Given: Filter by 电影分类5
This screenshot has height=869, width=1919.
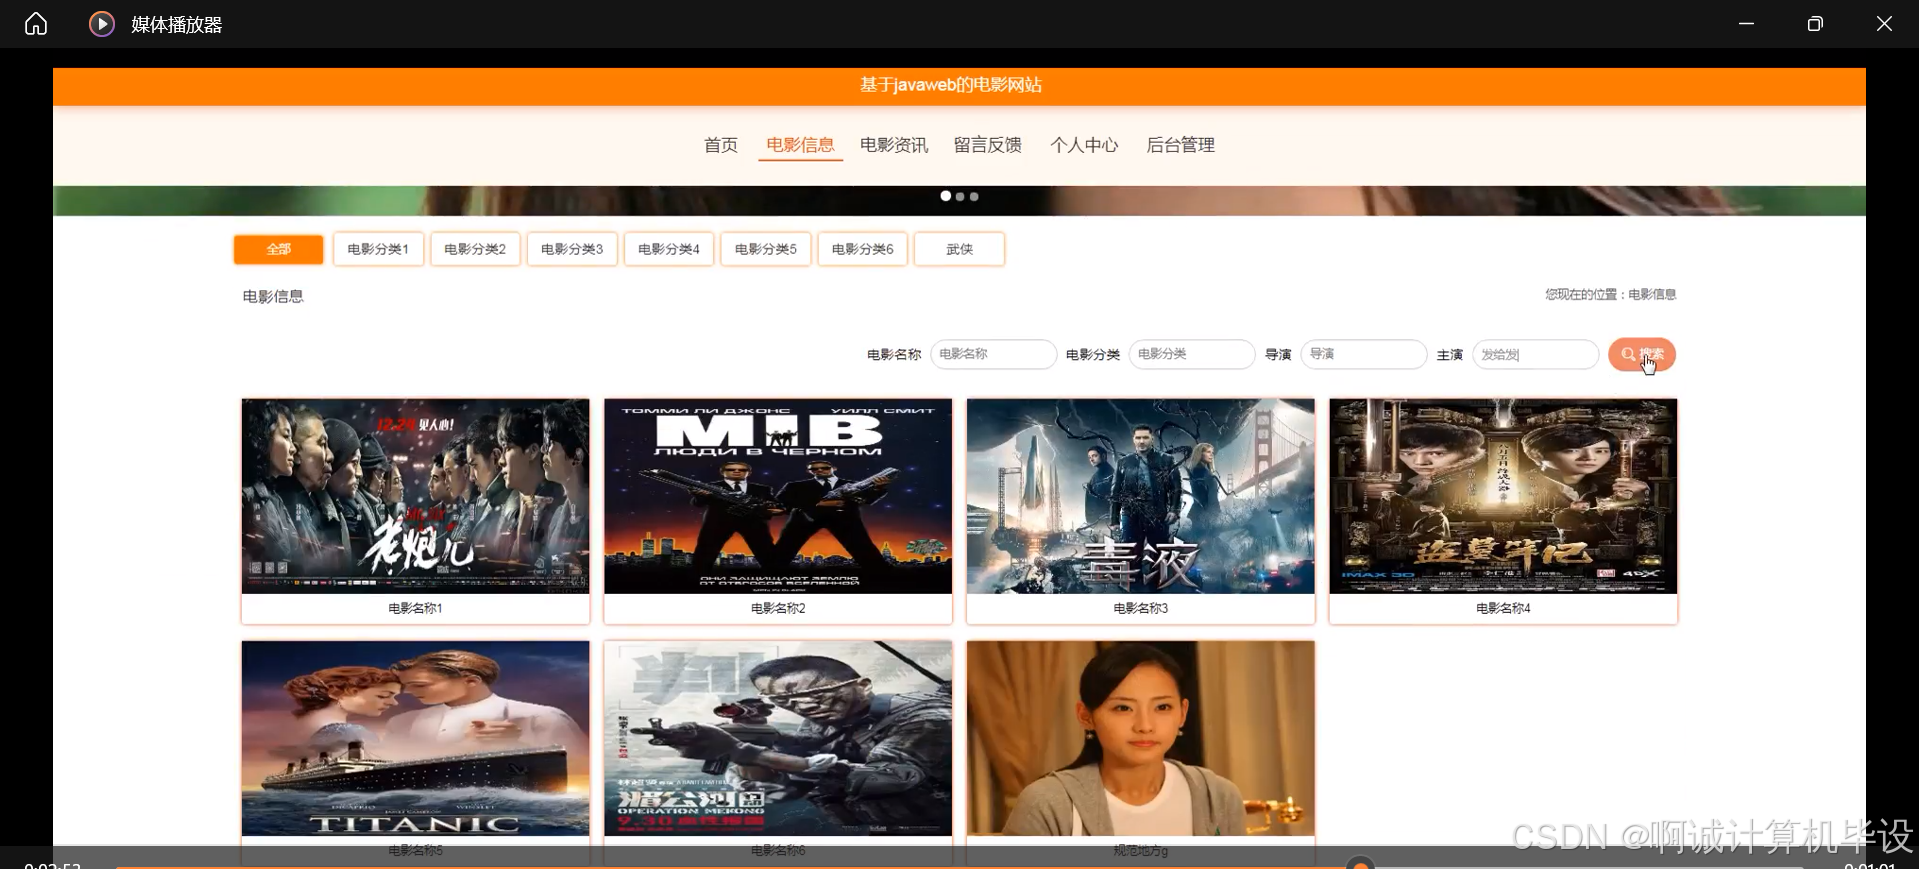Looking at the screenshot, I should point(766,249).
